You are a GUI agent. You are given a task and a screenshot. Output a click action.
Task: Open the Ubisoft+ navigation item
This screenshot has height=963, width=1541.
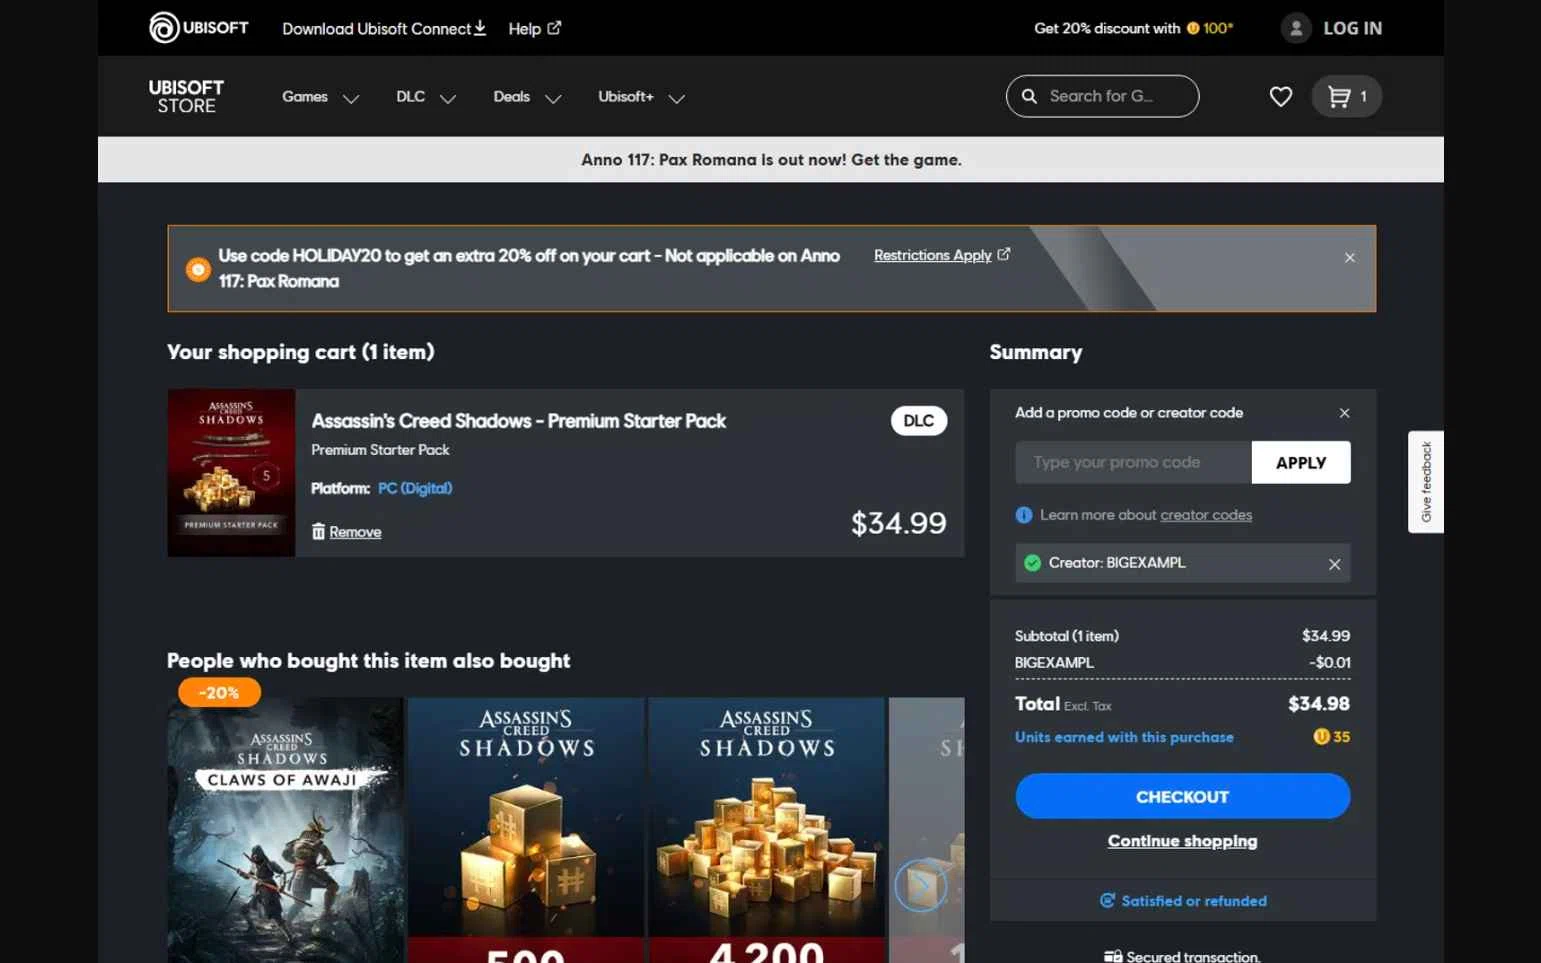(626, 96)
